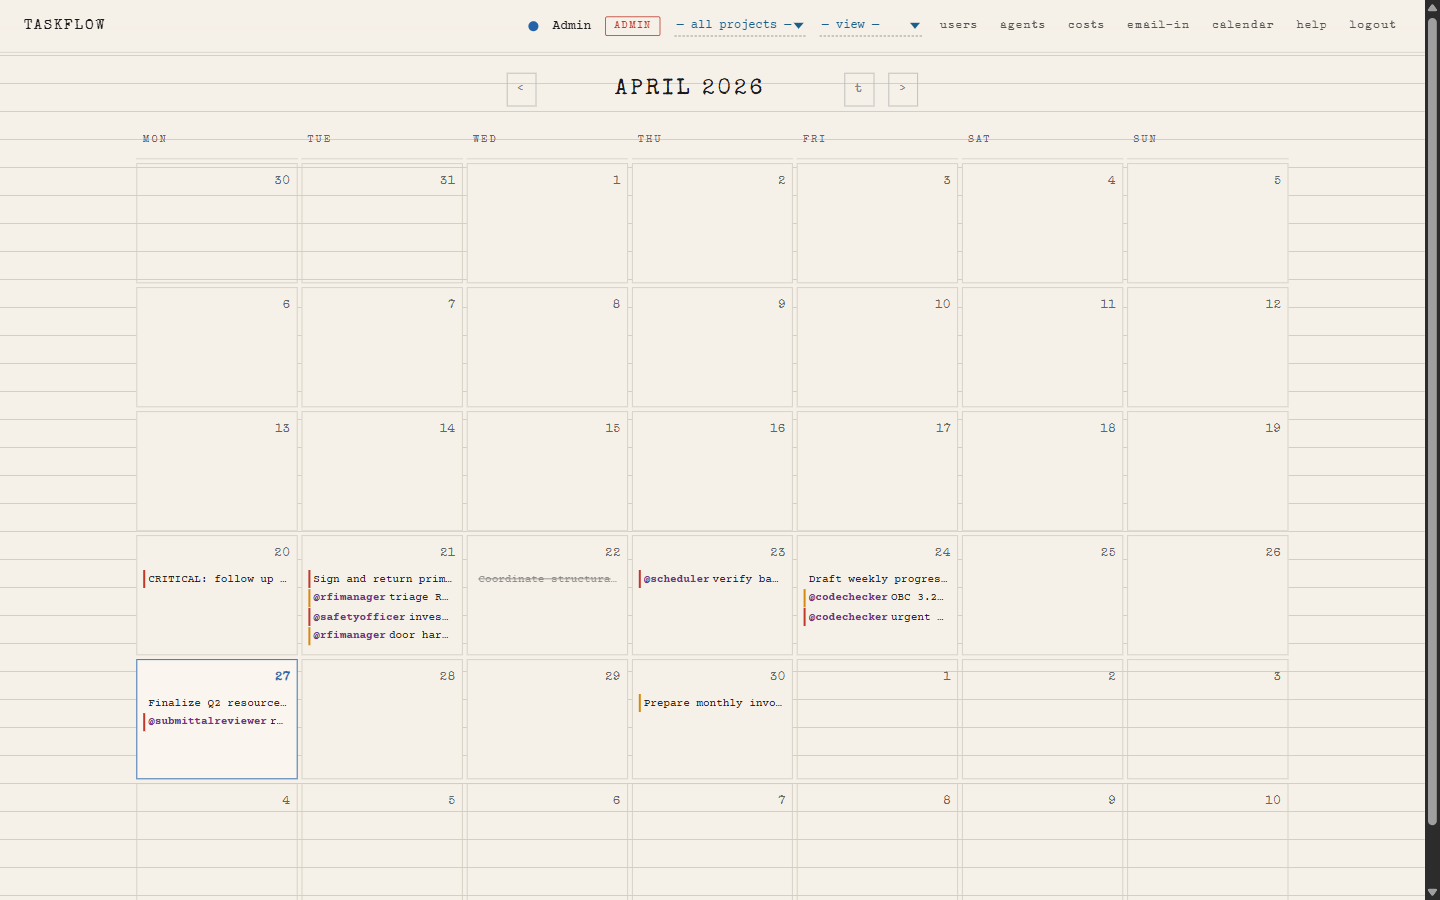This screenshot has height=900, width=1440.
Task: Open the @scheduler verify task on April 23
Action: (711, 579)
